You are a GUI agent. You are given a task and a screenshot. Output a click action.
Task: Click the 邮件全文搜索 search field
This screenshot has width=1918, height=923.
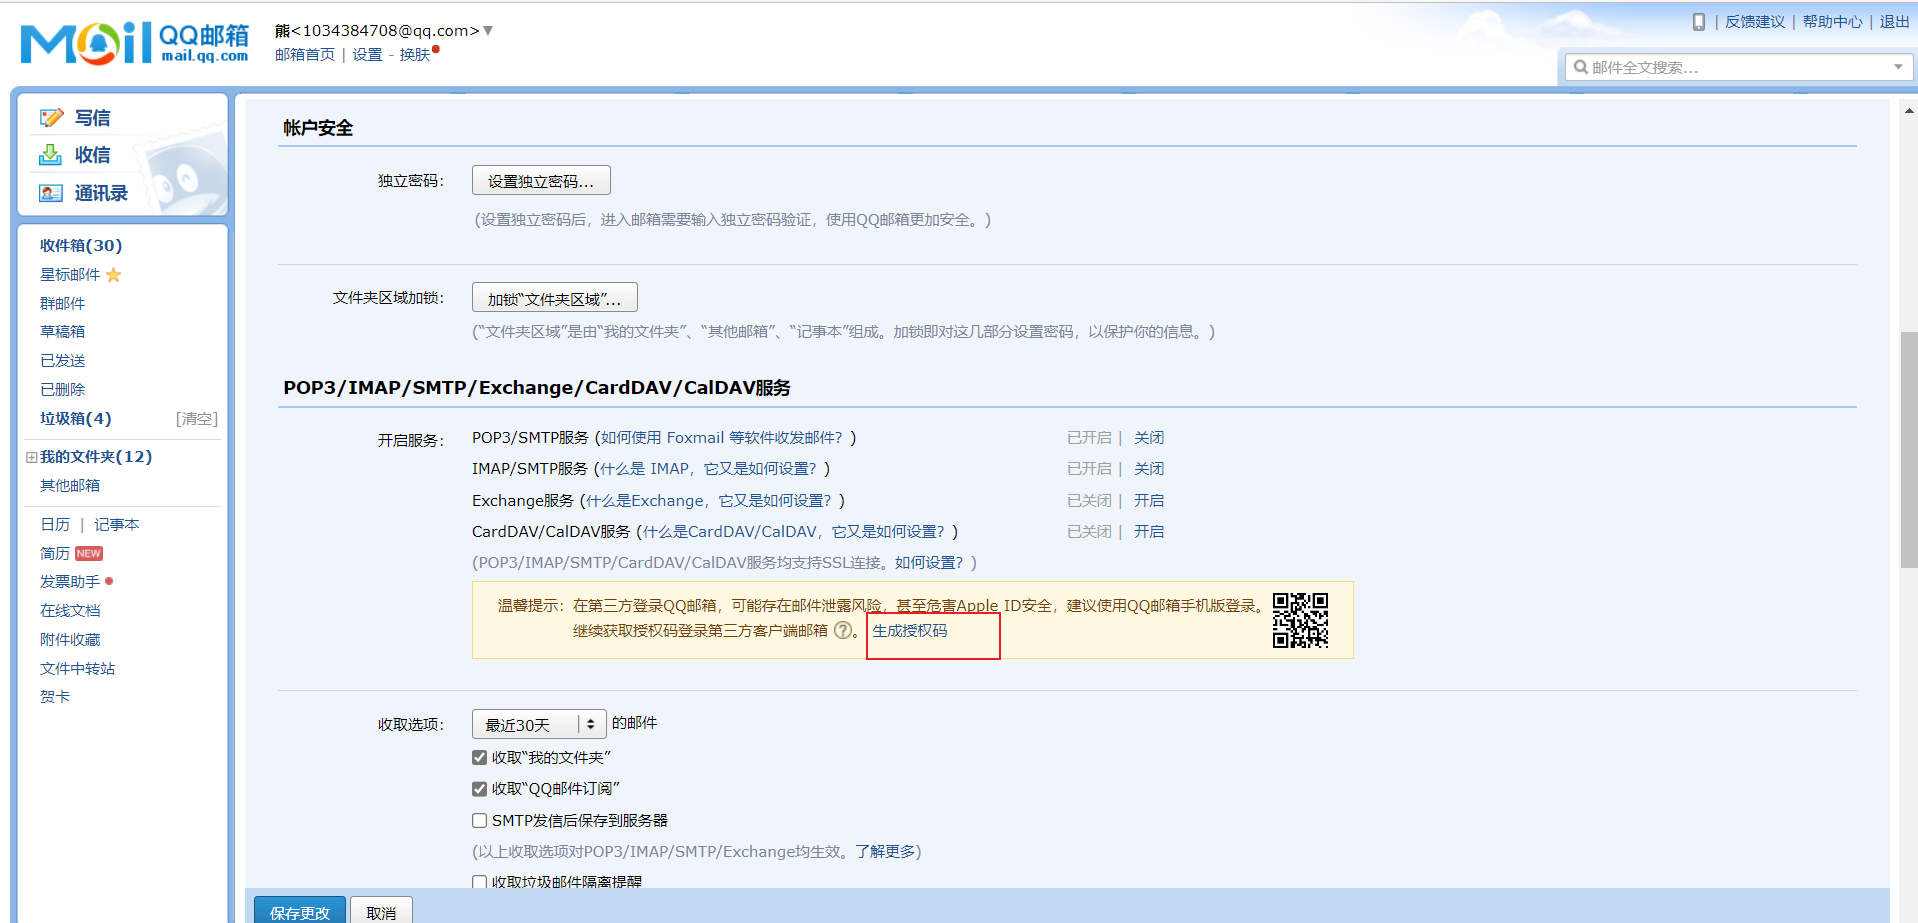(1738, 67)
